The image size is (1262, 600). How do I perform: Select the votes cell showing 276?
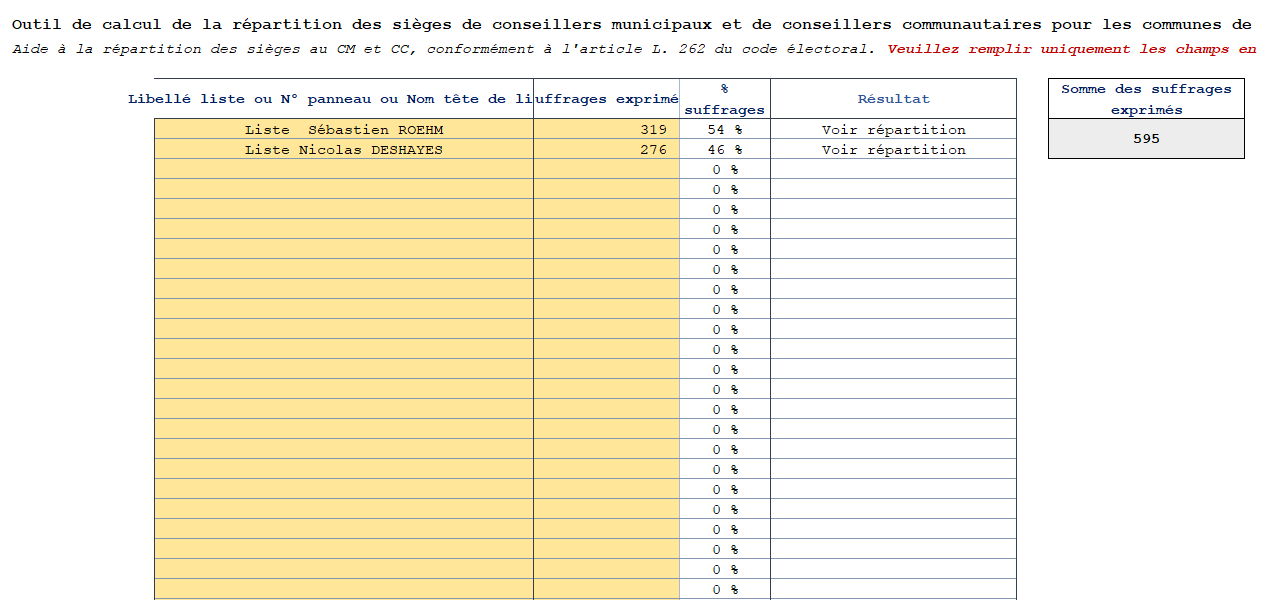click(x=606, y=149)
